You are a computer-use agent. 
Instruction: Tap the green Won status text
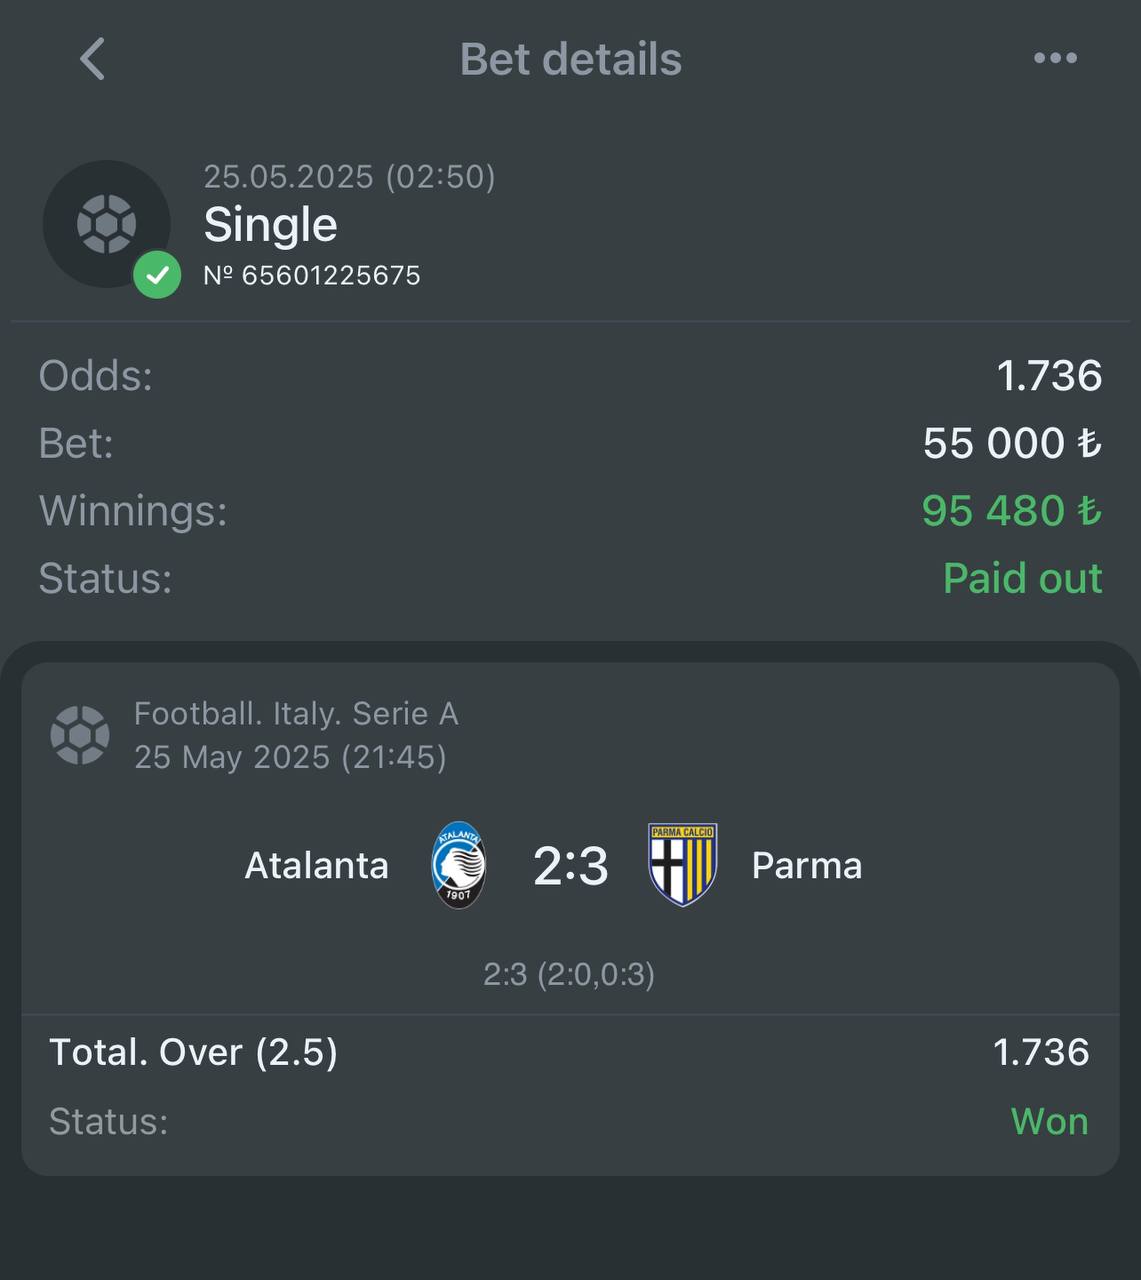(x=1050, y=1121)
